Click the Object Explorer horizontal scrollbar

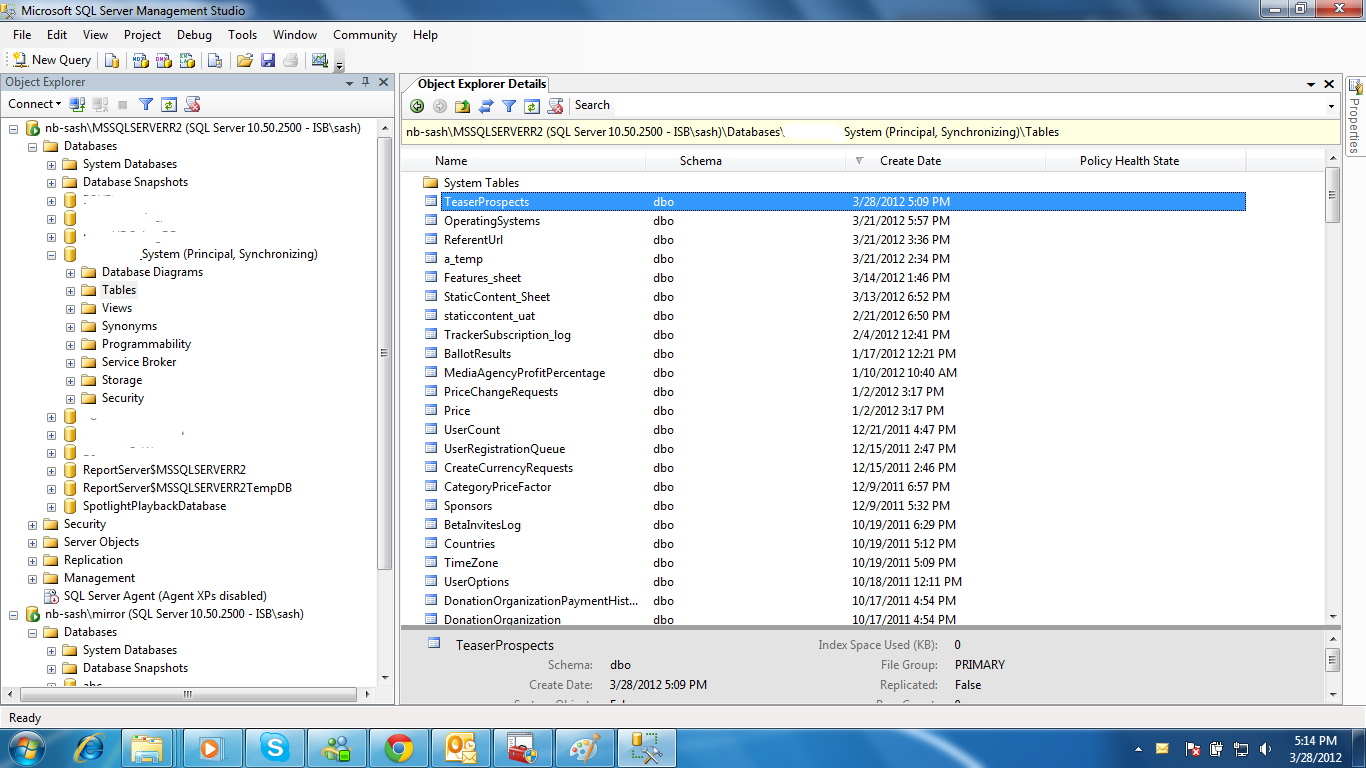coord(190,694)
